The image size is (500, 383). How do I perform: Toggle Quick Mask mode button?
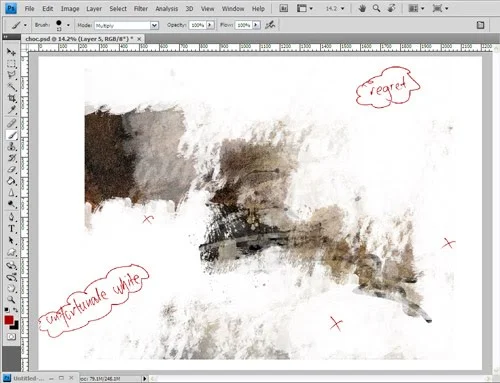click(11, 337)
